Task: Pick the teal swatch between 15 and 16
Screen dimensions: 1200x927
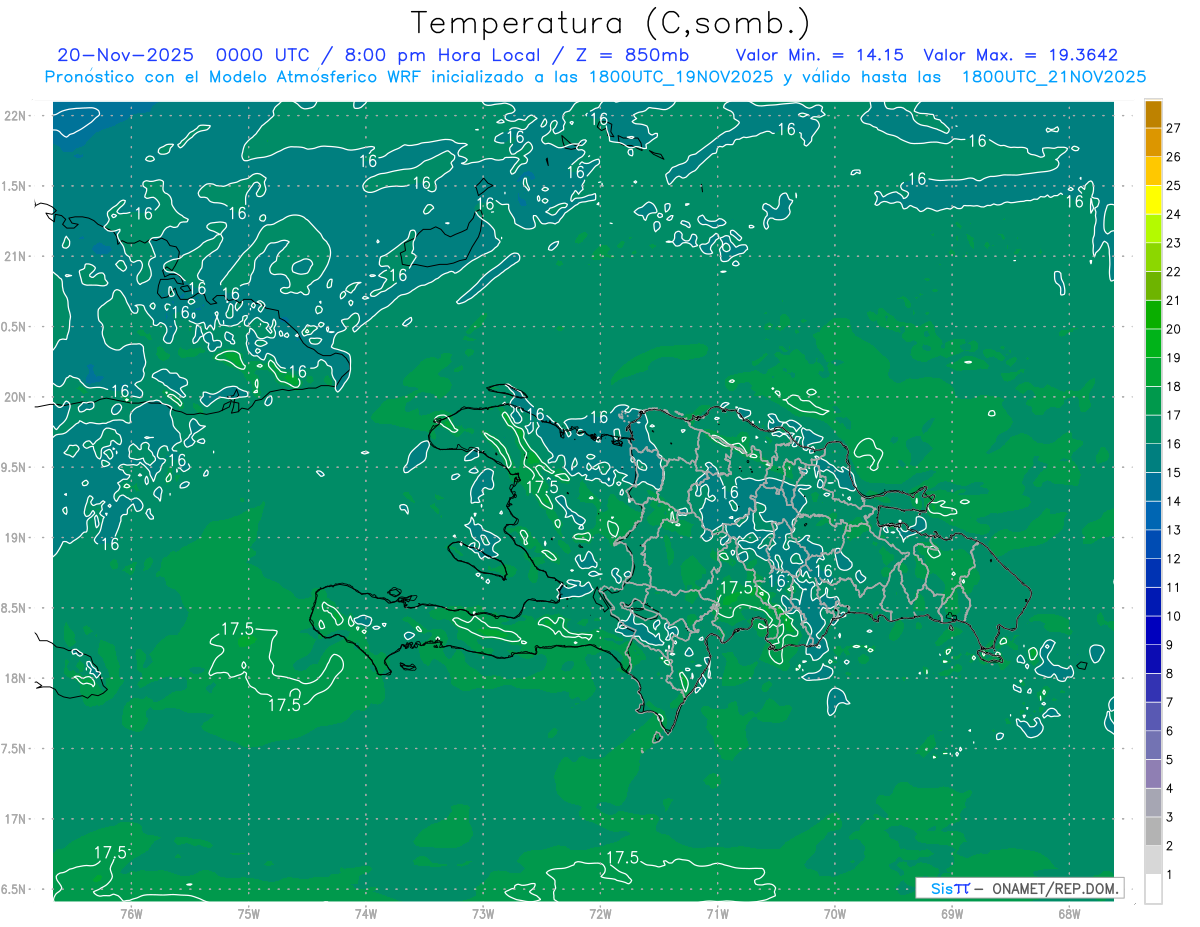Action: [x=1153, y=458]
